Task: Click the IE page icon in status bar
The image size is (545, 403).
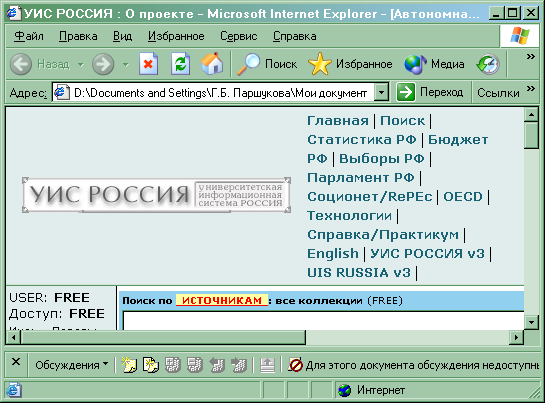Action: (x=13, y=390)
